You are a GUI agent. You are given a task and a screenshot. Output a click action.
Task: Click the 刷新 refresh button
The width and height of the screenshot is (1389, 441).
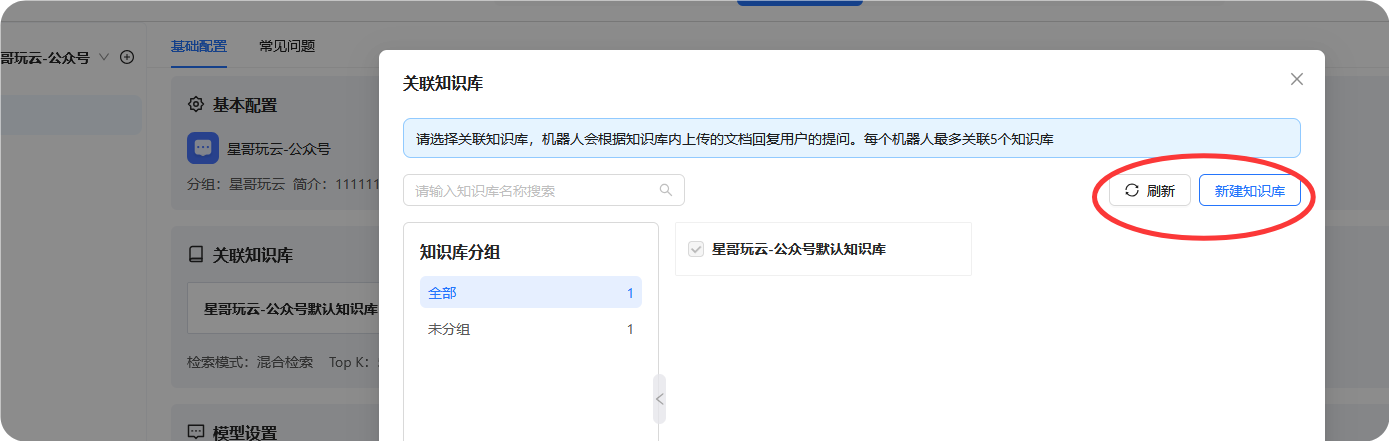point(1150,190)
